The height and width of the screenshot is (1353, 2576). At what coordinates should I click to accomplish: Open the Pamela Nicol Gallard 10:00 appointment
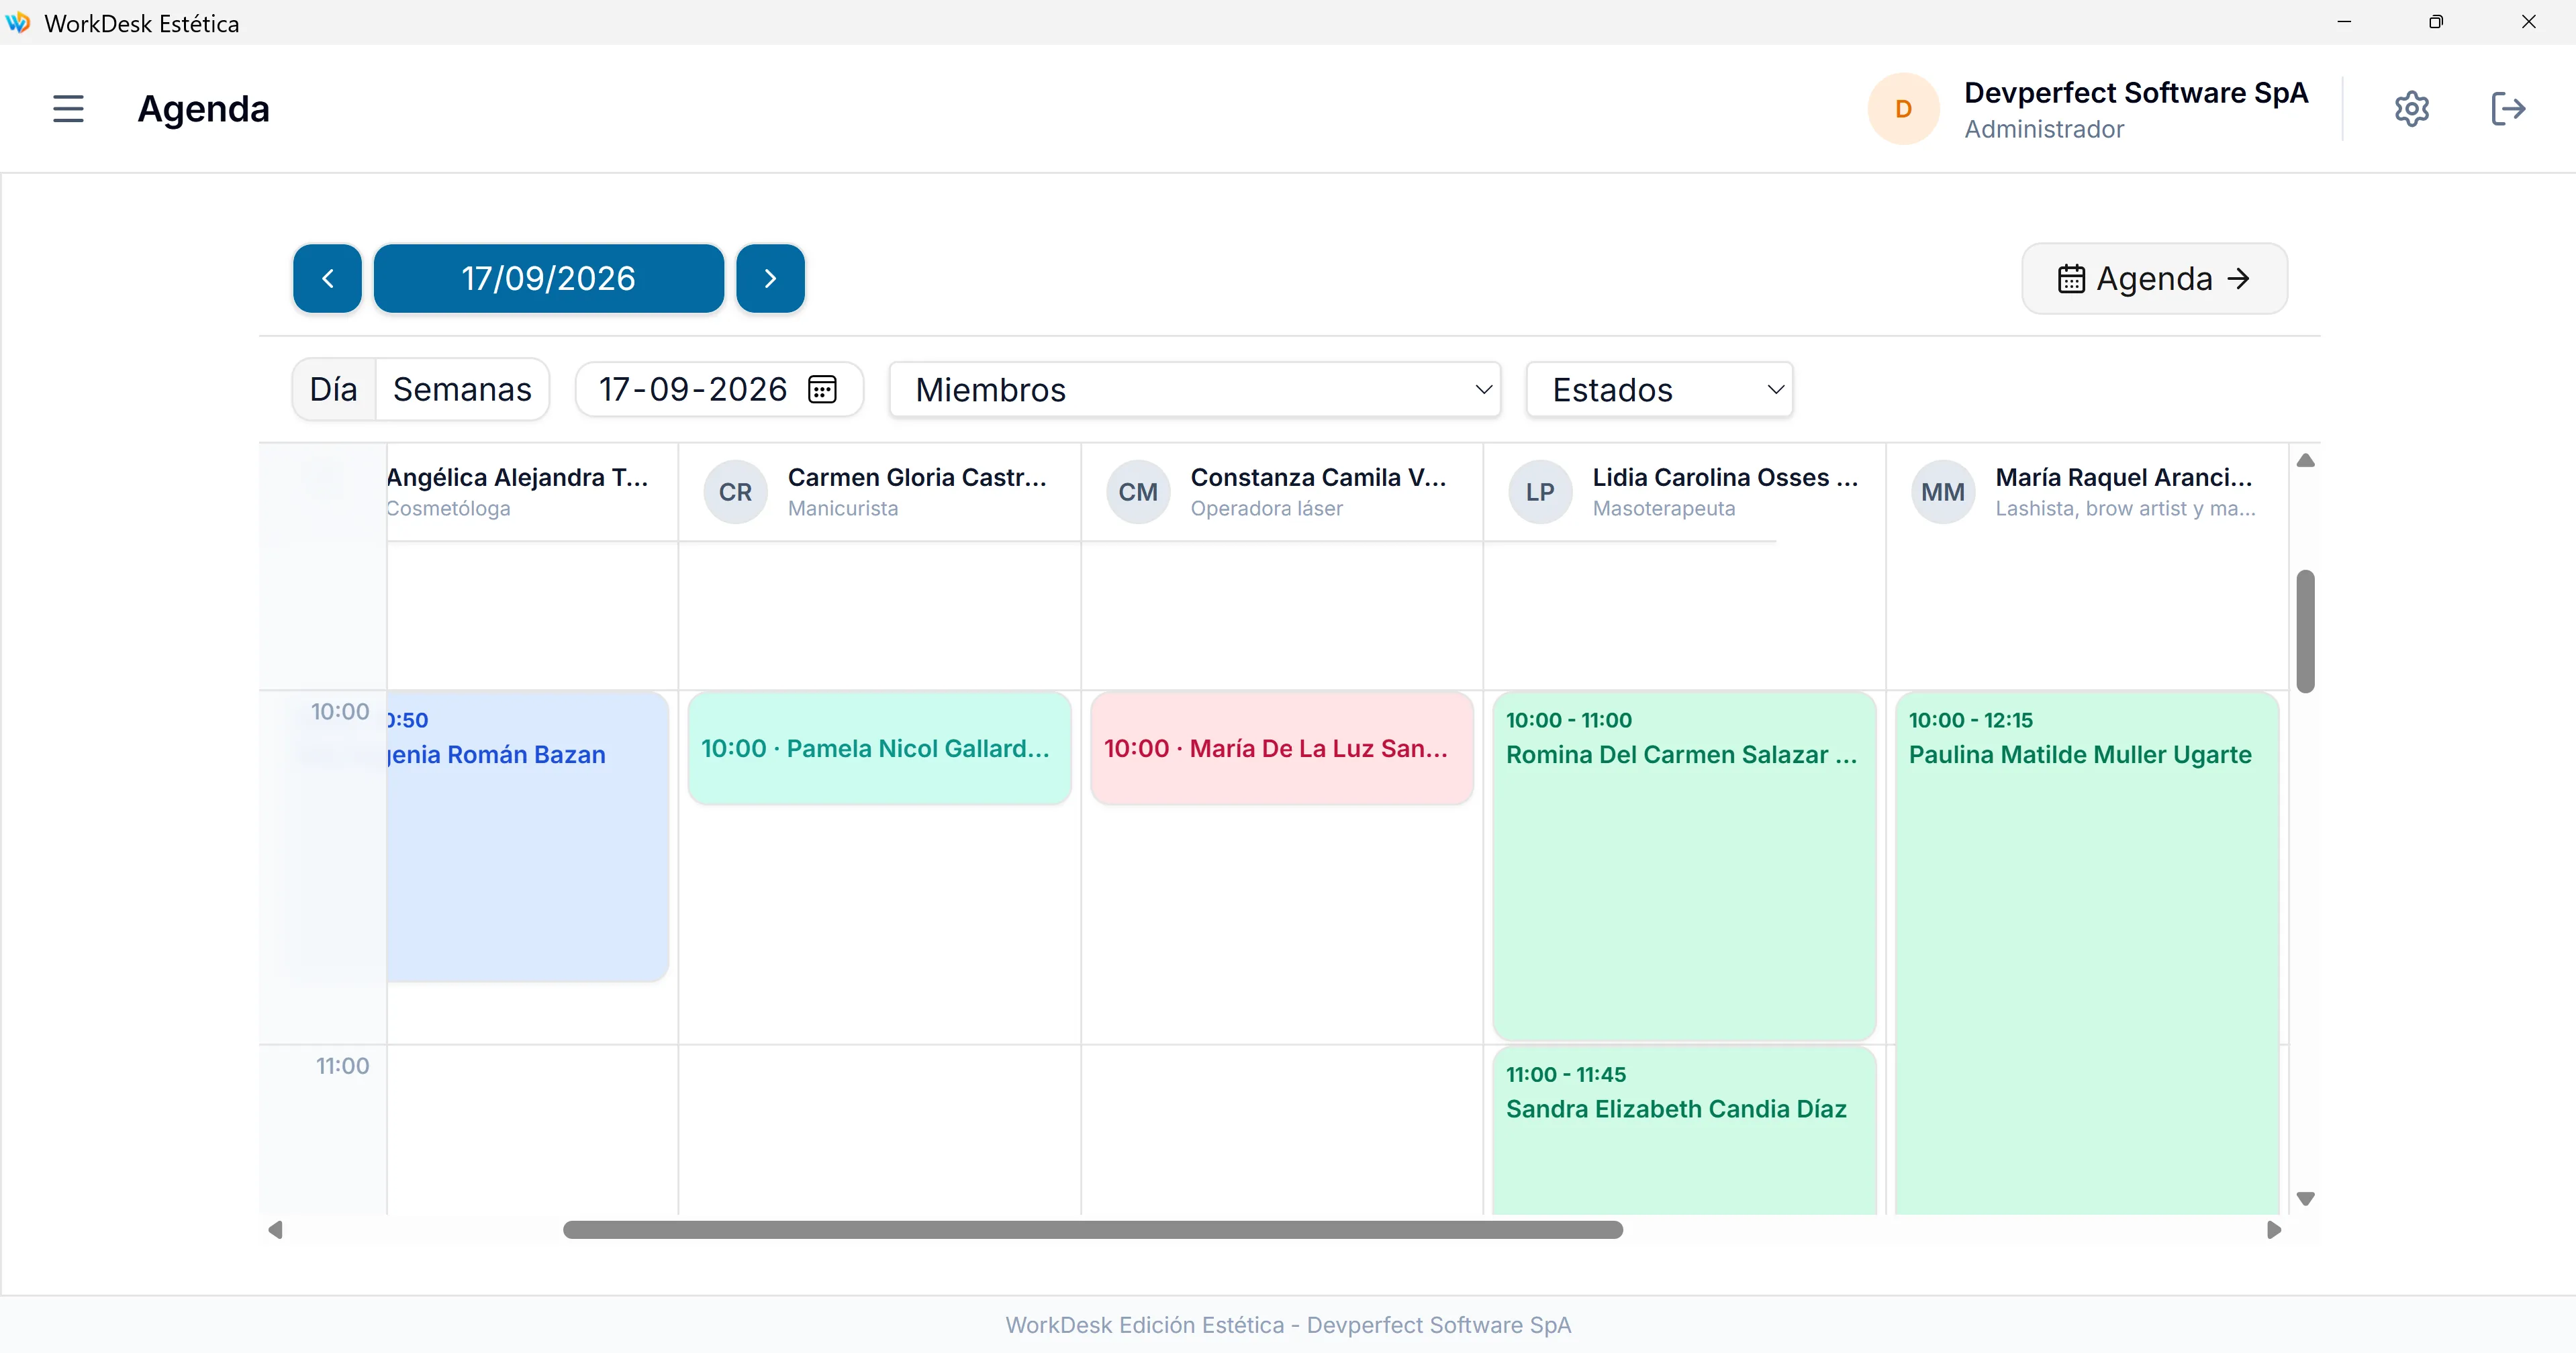pos(879,748)
